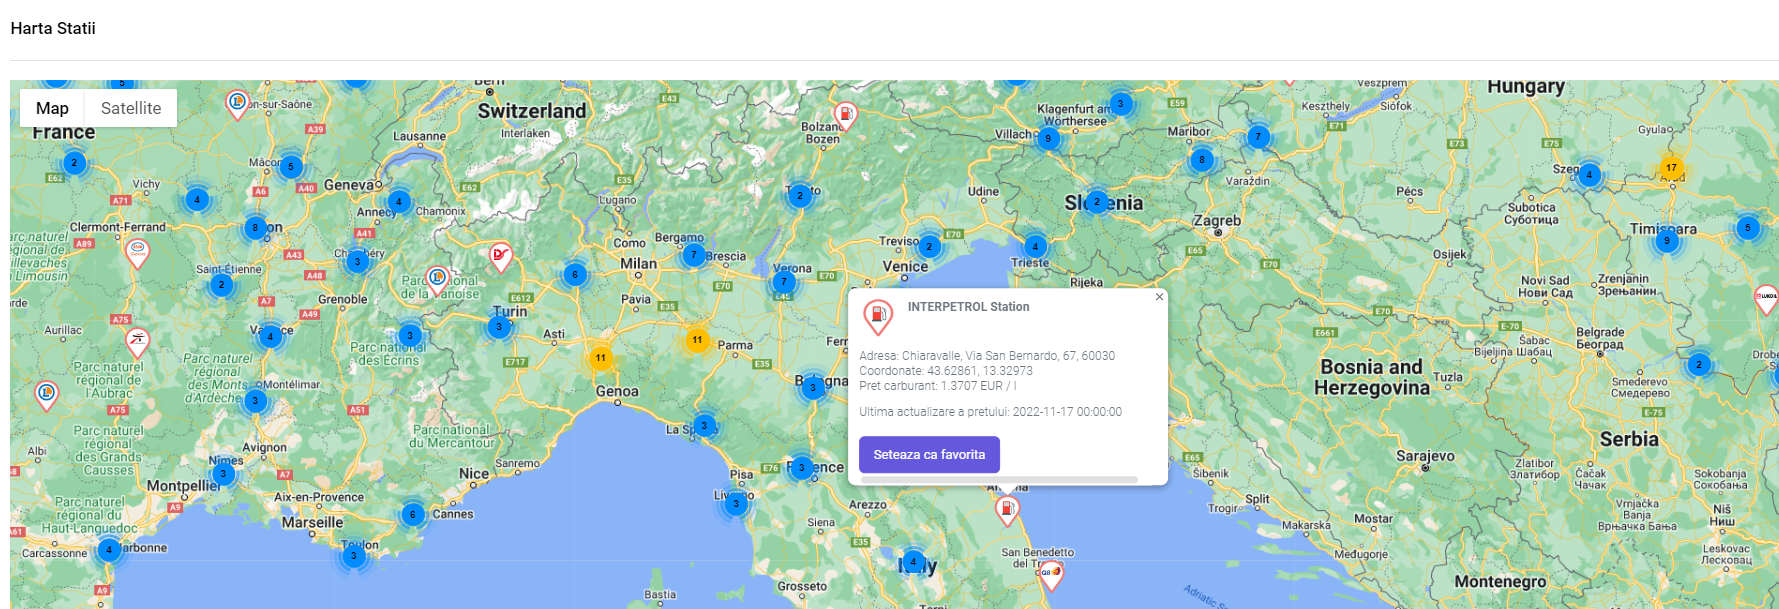Expand the yellow 11 cluster near Parma

(697, 340)
